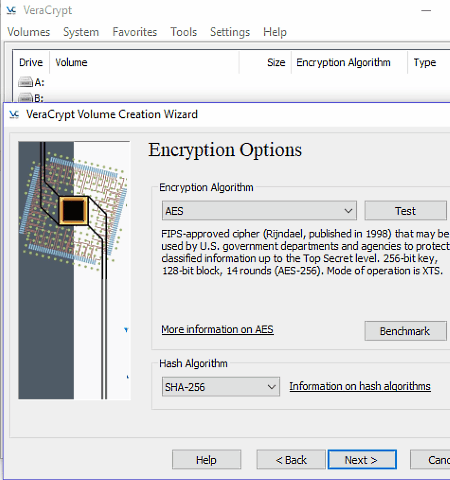The height and width of the screenshot is (480, 450).
Task: Click the VeraCrypt main window logo icon
Action: (x=11, y=10)
